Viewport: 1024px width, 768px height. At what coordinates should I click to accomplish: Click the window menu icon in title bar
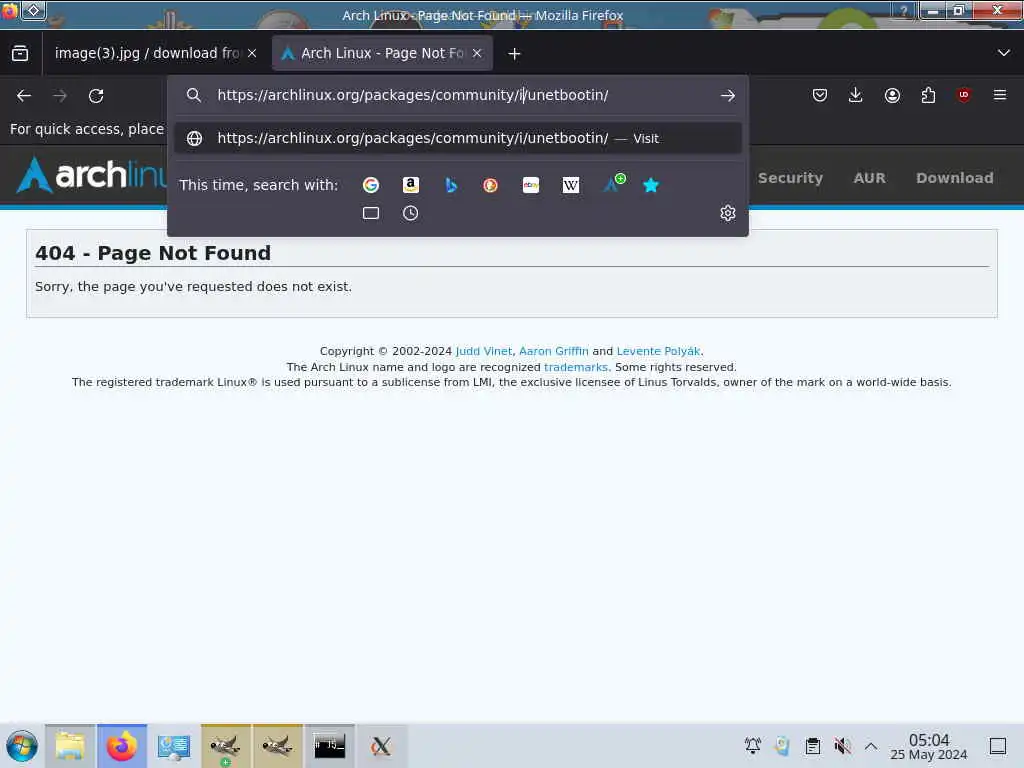tap(9, 10)
